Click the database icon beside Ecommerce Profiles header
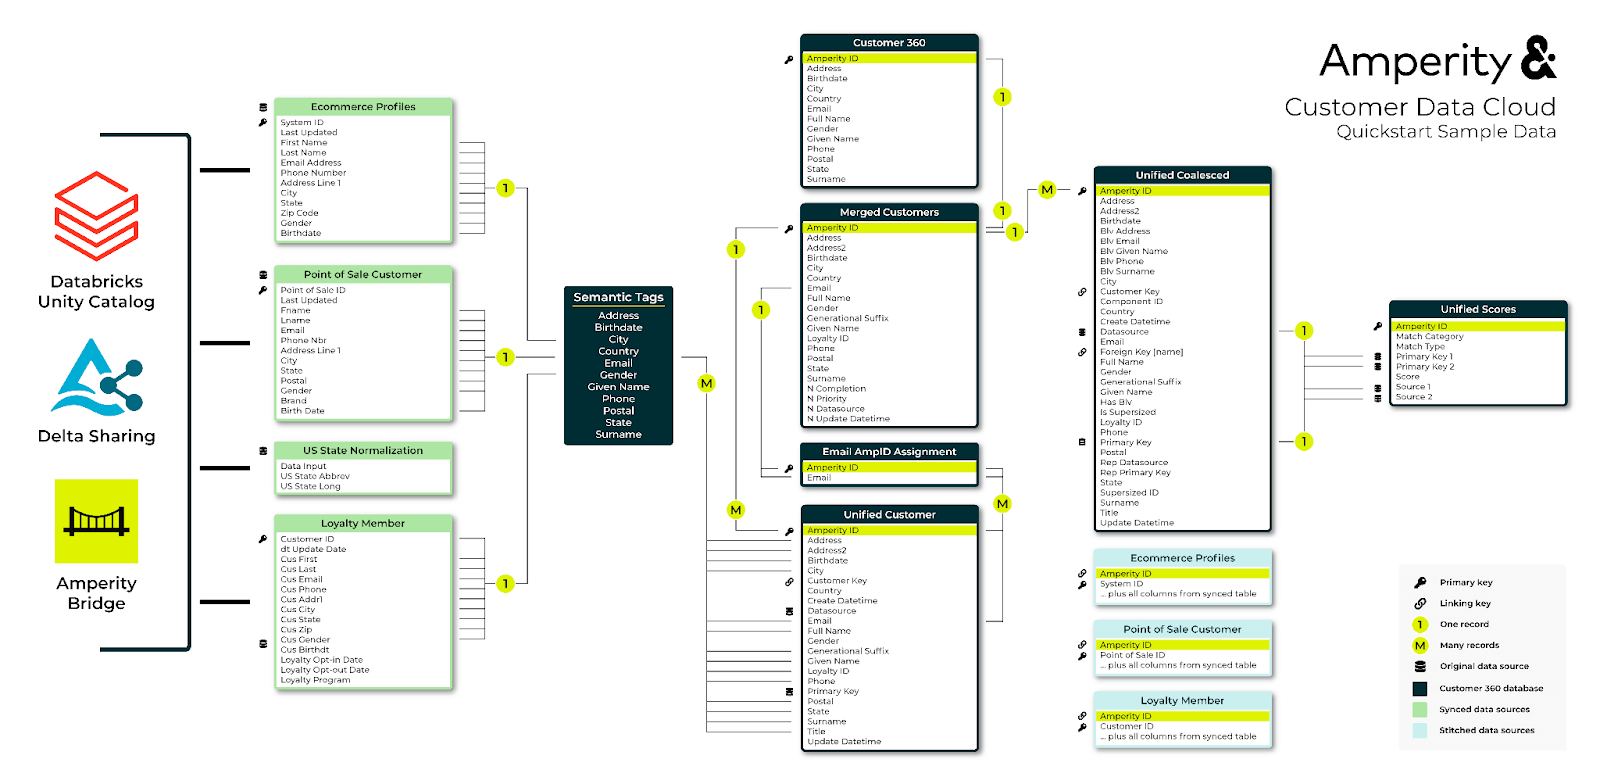Screen dimensions: 1600x784 pyautogui.click(x=263, y=107)
